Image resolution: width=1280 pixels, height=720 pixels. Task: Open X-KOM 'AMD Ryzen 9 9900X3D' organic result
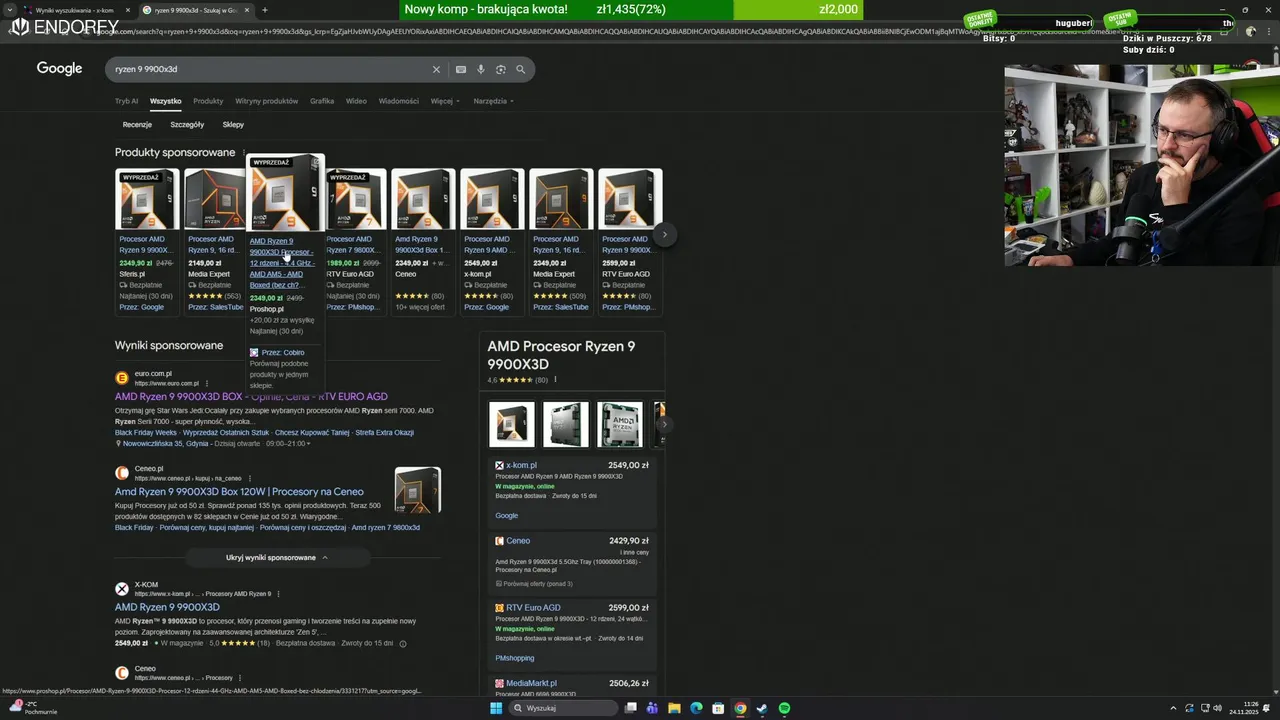(167, 607)
